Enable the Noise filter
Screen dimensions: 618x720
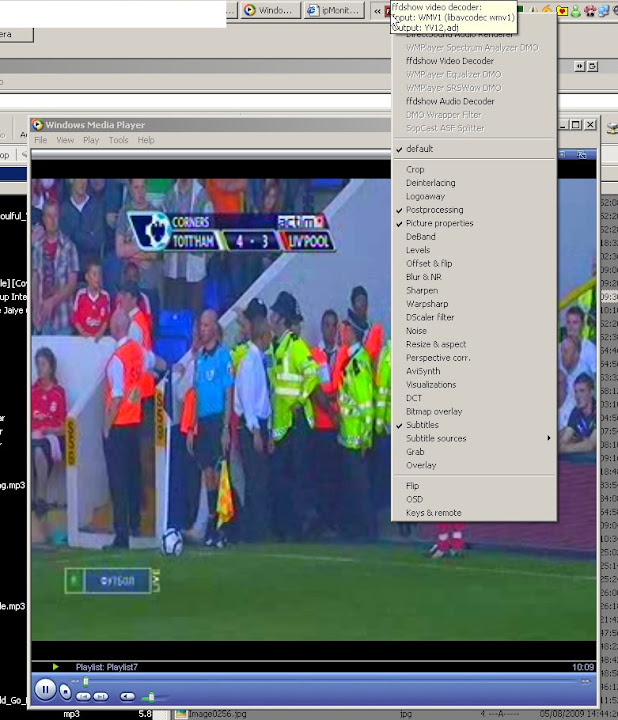(474, 331)
